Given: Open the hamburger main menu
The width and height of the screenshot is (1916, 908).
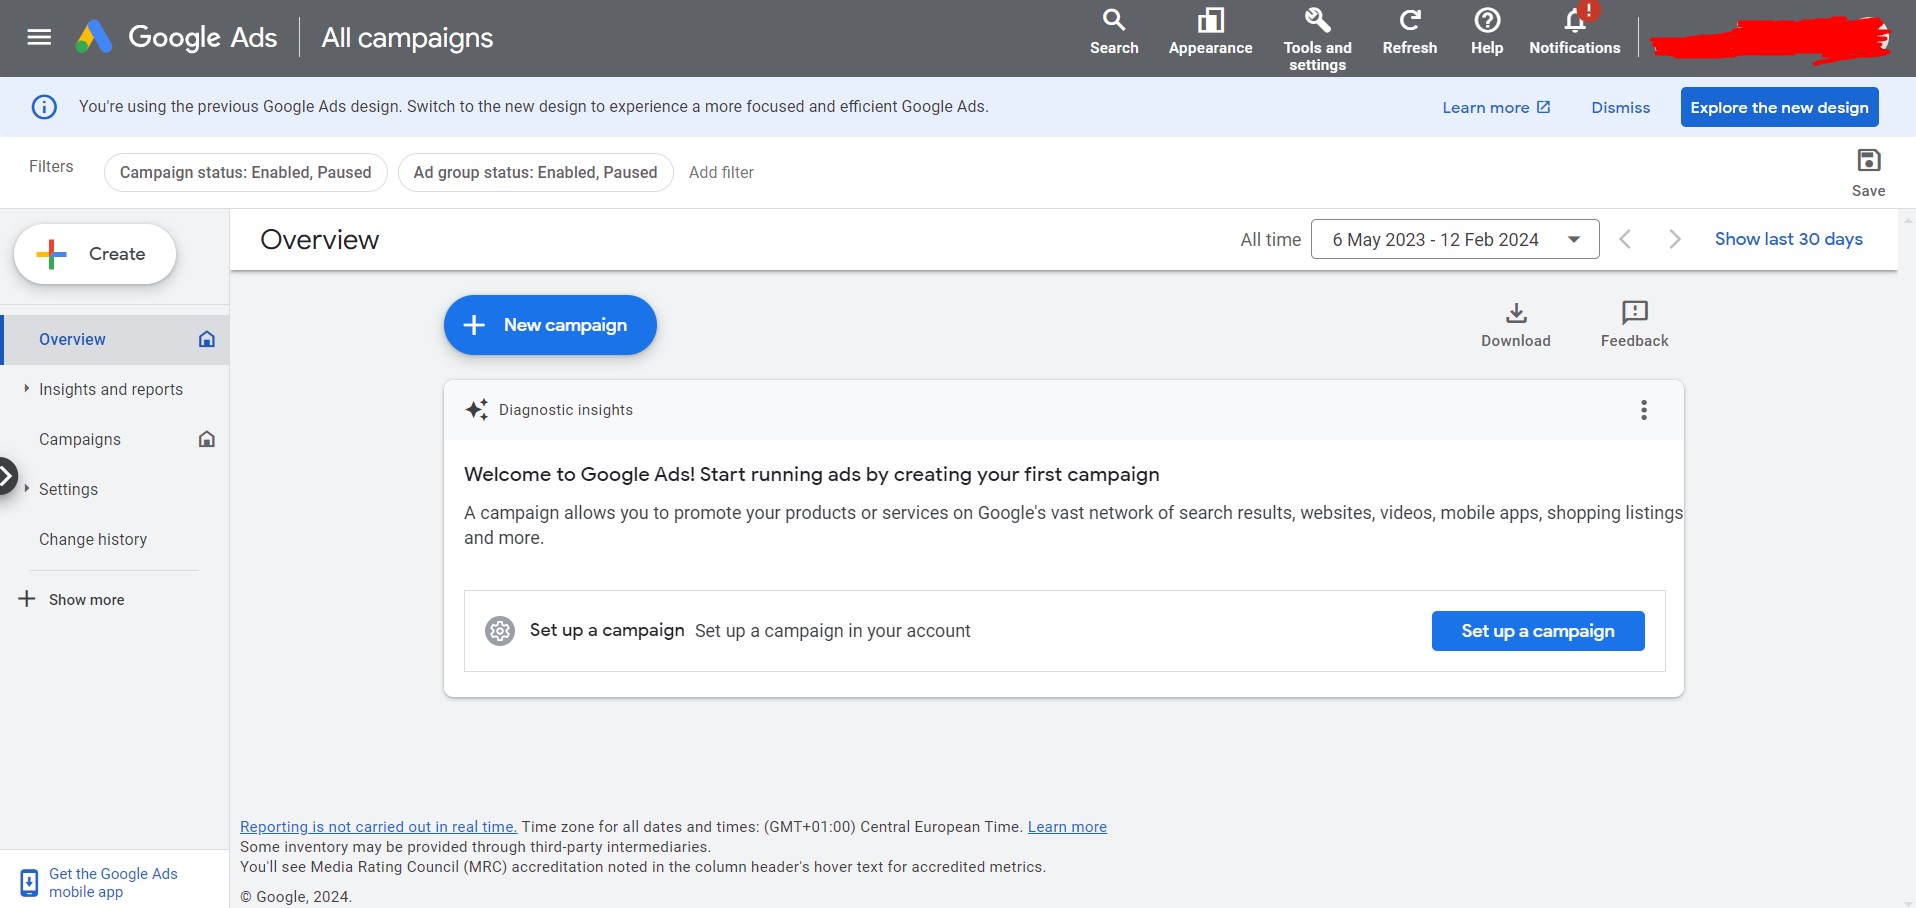Looking at the screenshot, I should (39, 37).
